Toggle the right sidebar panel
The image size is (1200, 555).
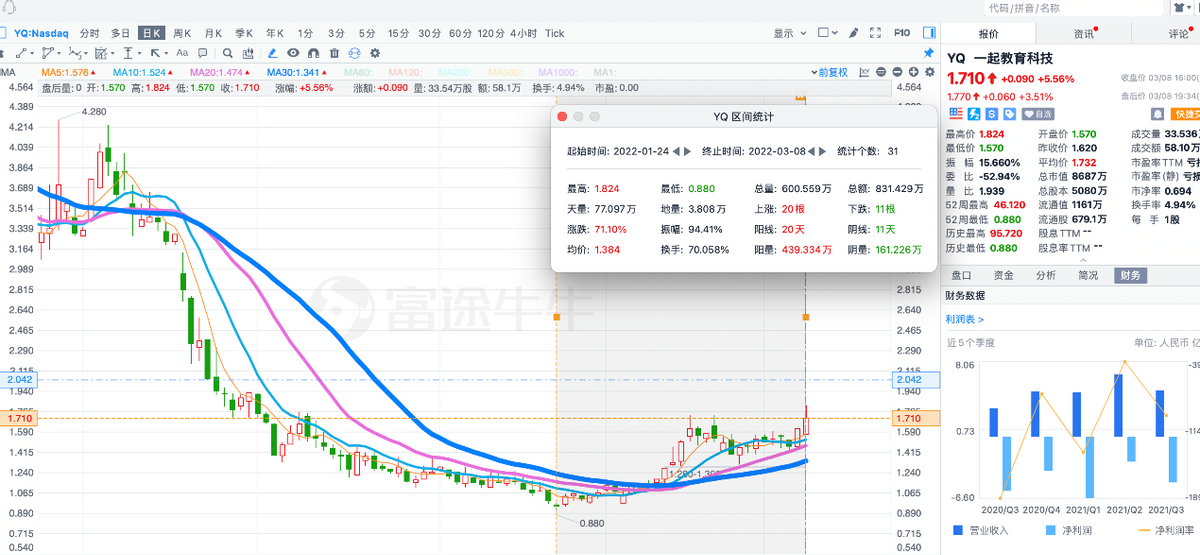tap(929, 33)
